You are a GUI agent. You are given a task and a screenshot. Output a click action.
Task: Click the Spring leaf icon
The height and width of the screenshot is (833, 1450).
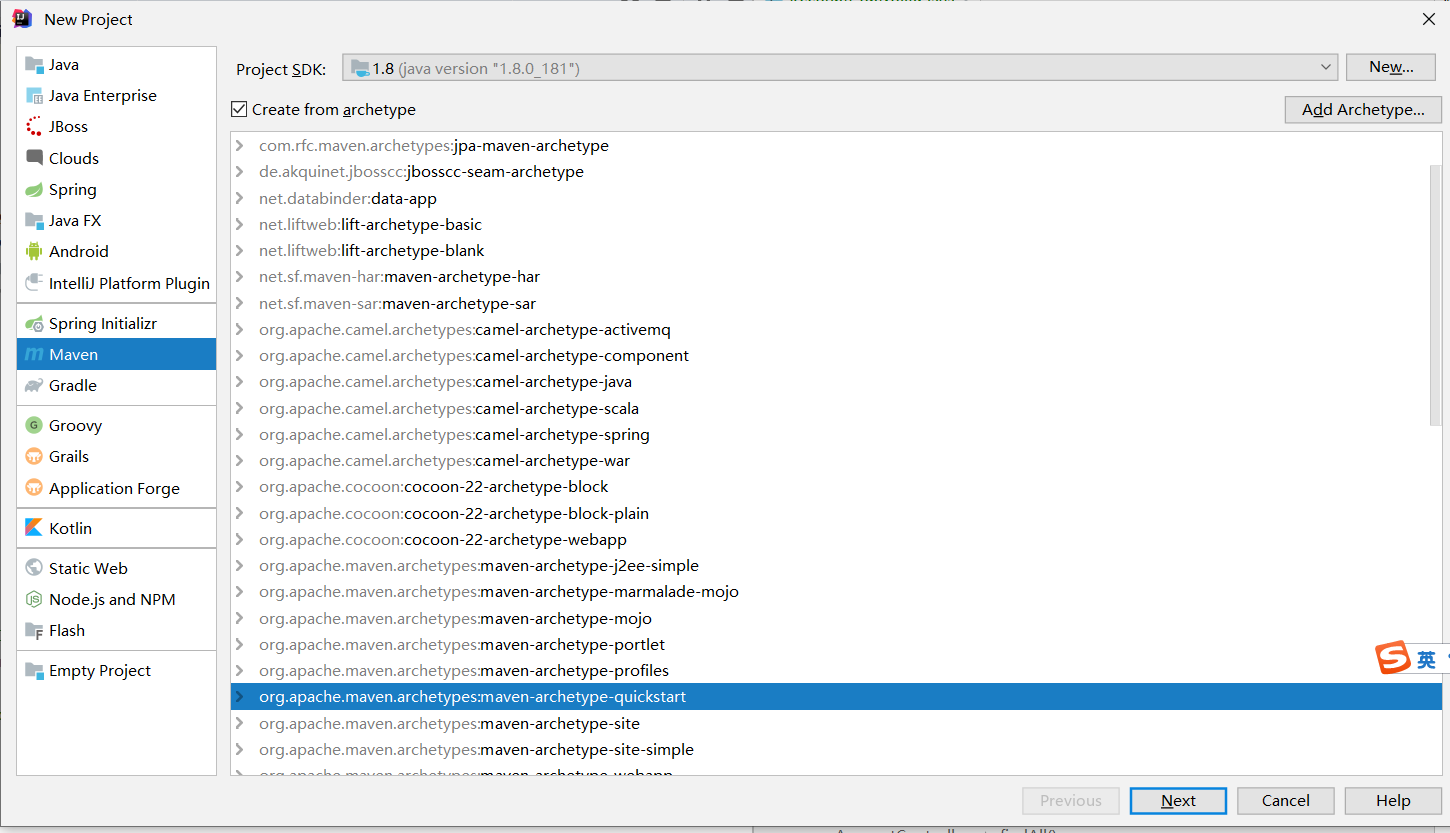34,190
